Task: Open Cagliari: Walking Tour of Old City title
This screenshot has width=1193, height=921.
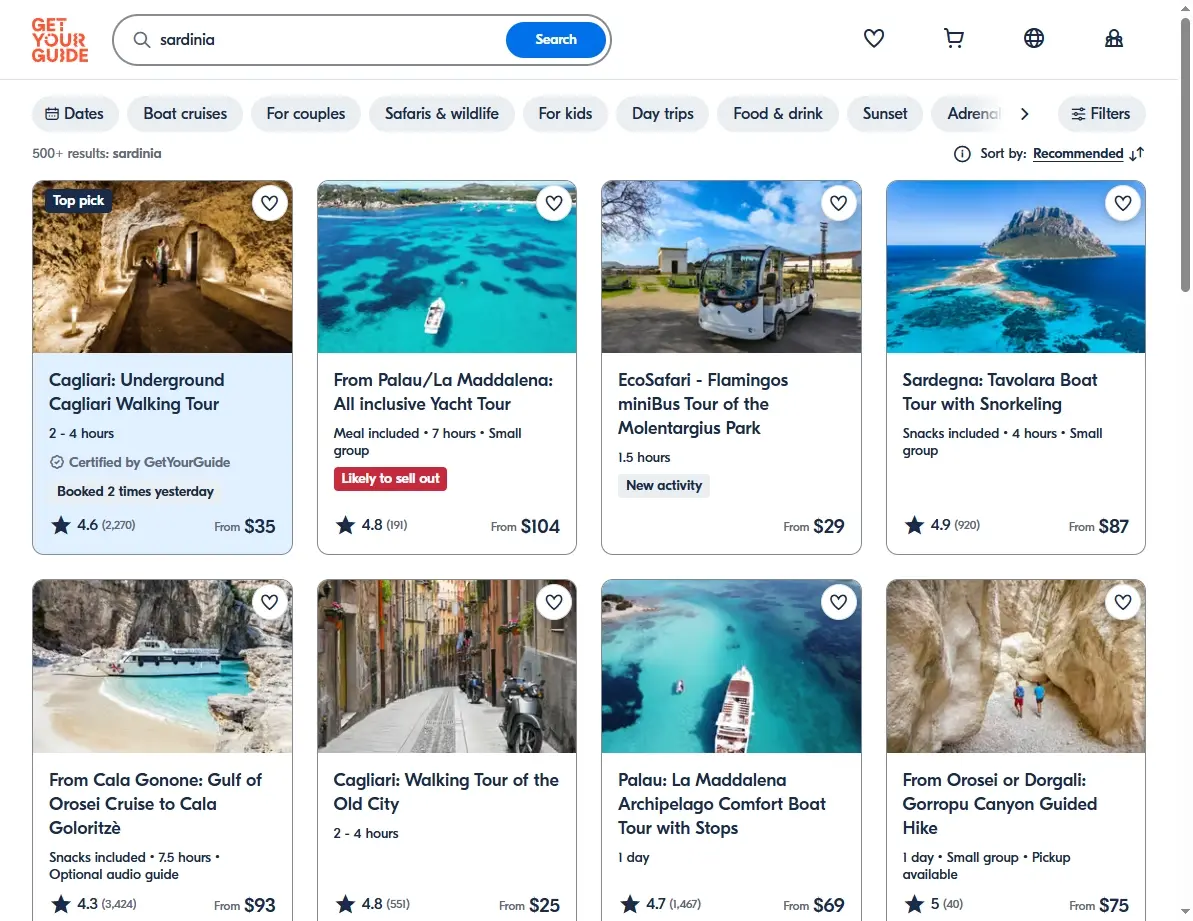Action: 446,792
